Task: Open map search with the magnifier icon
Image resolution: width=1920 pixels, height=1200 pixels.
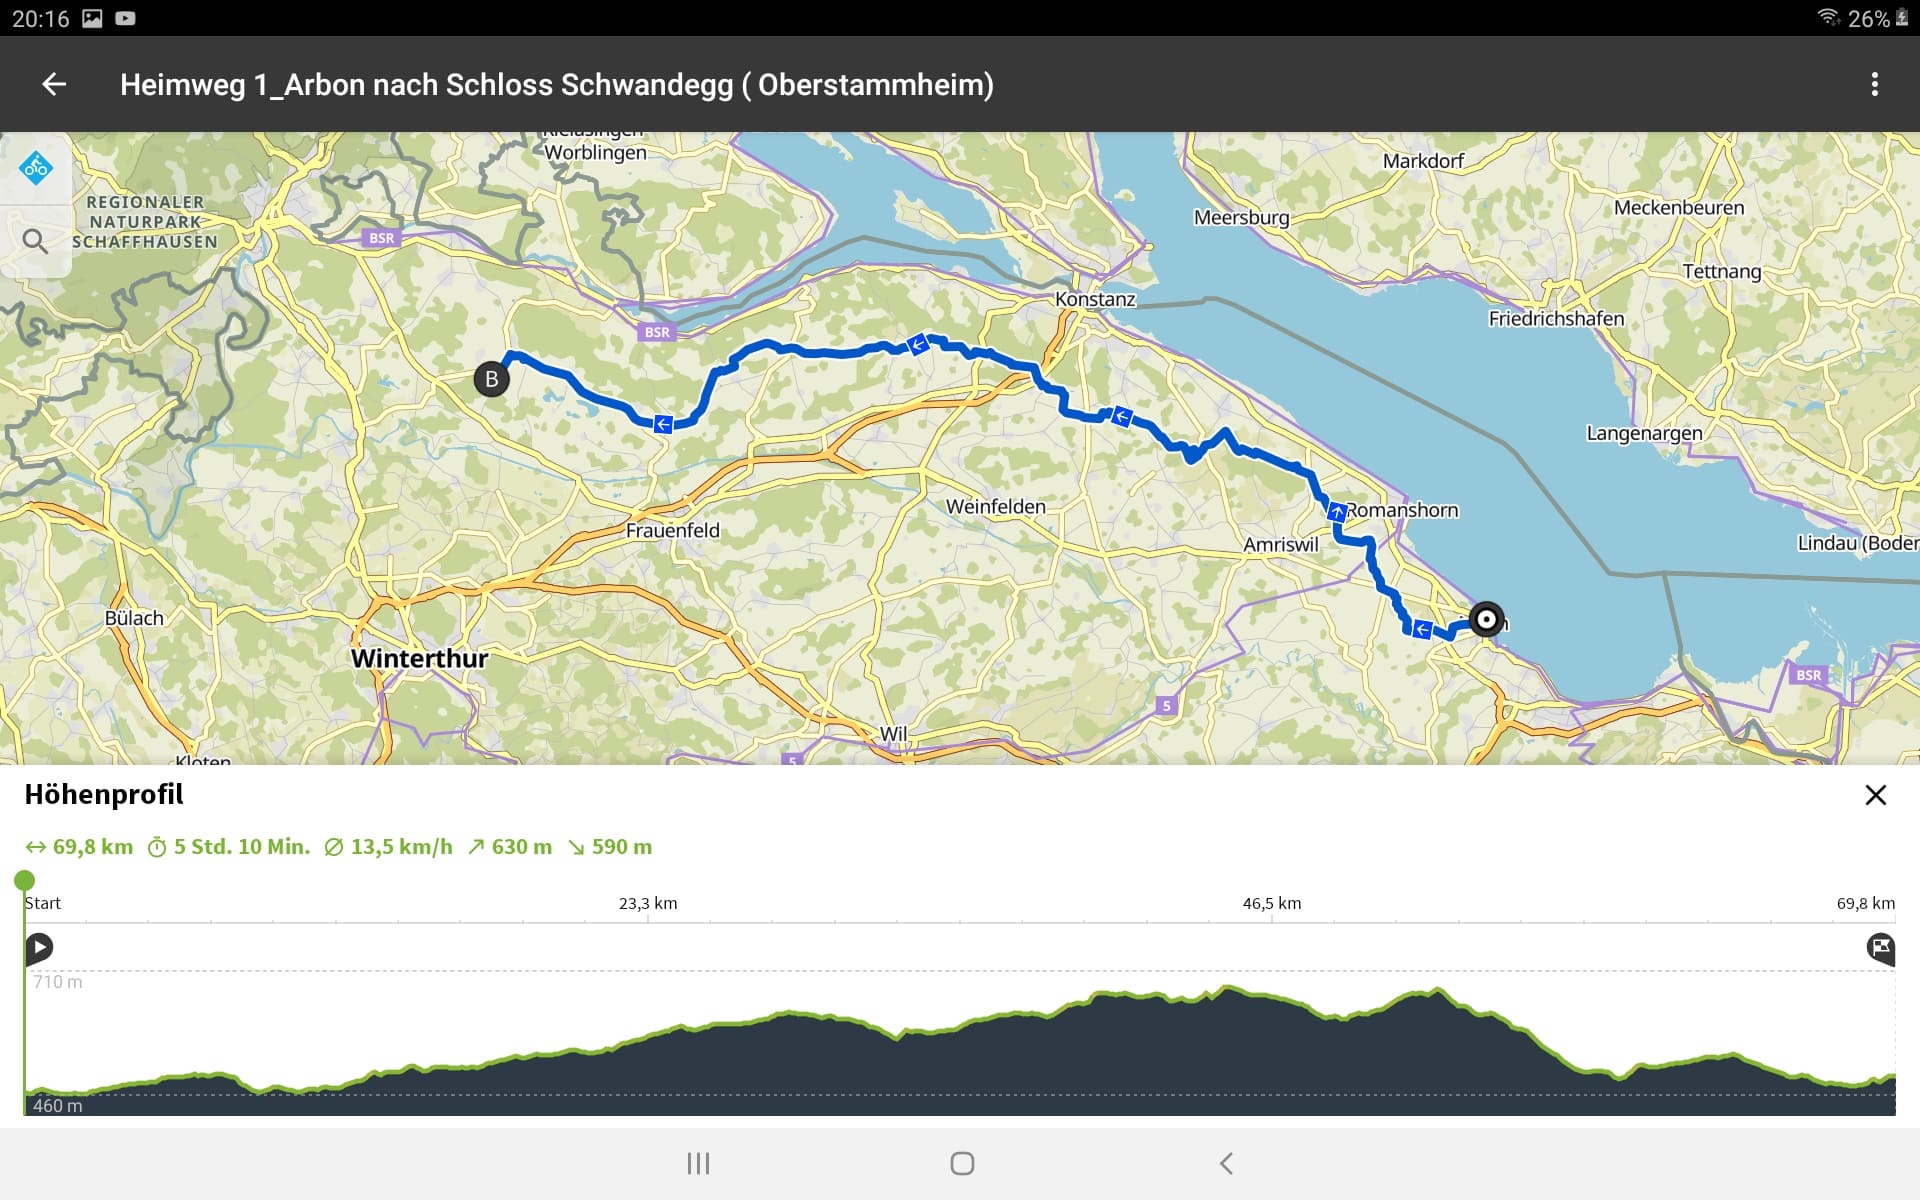Action: 35,241
